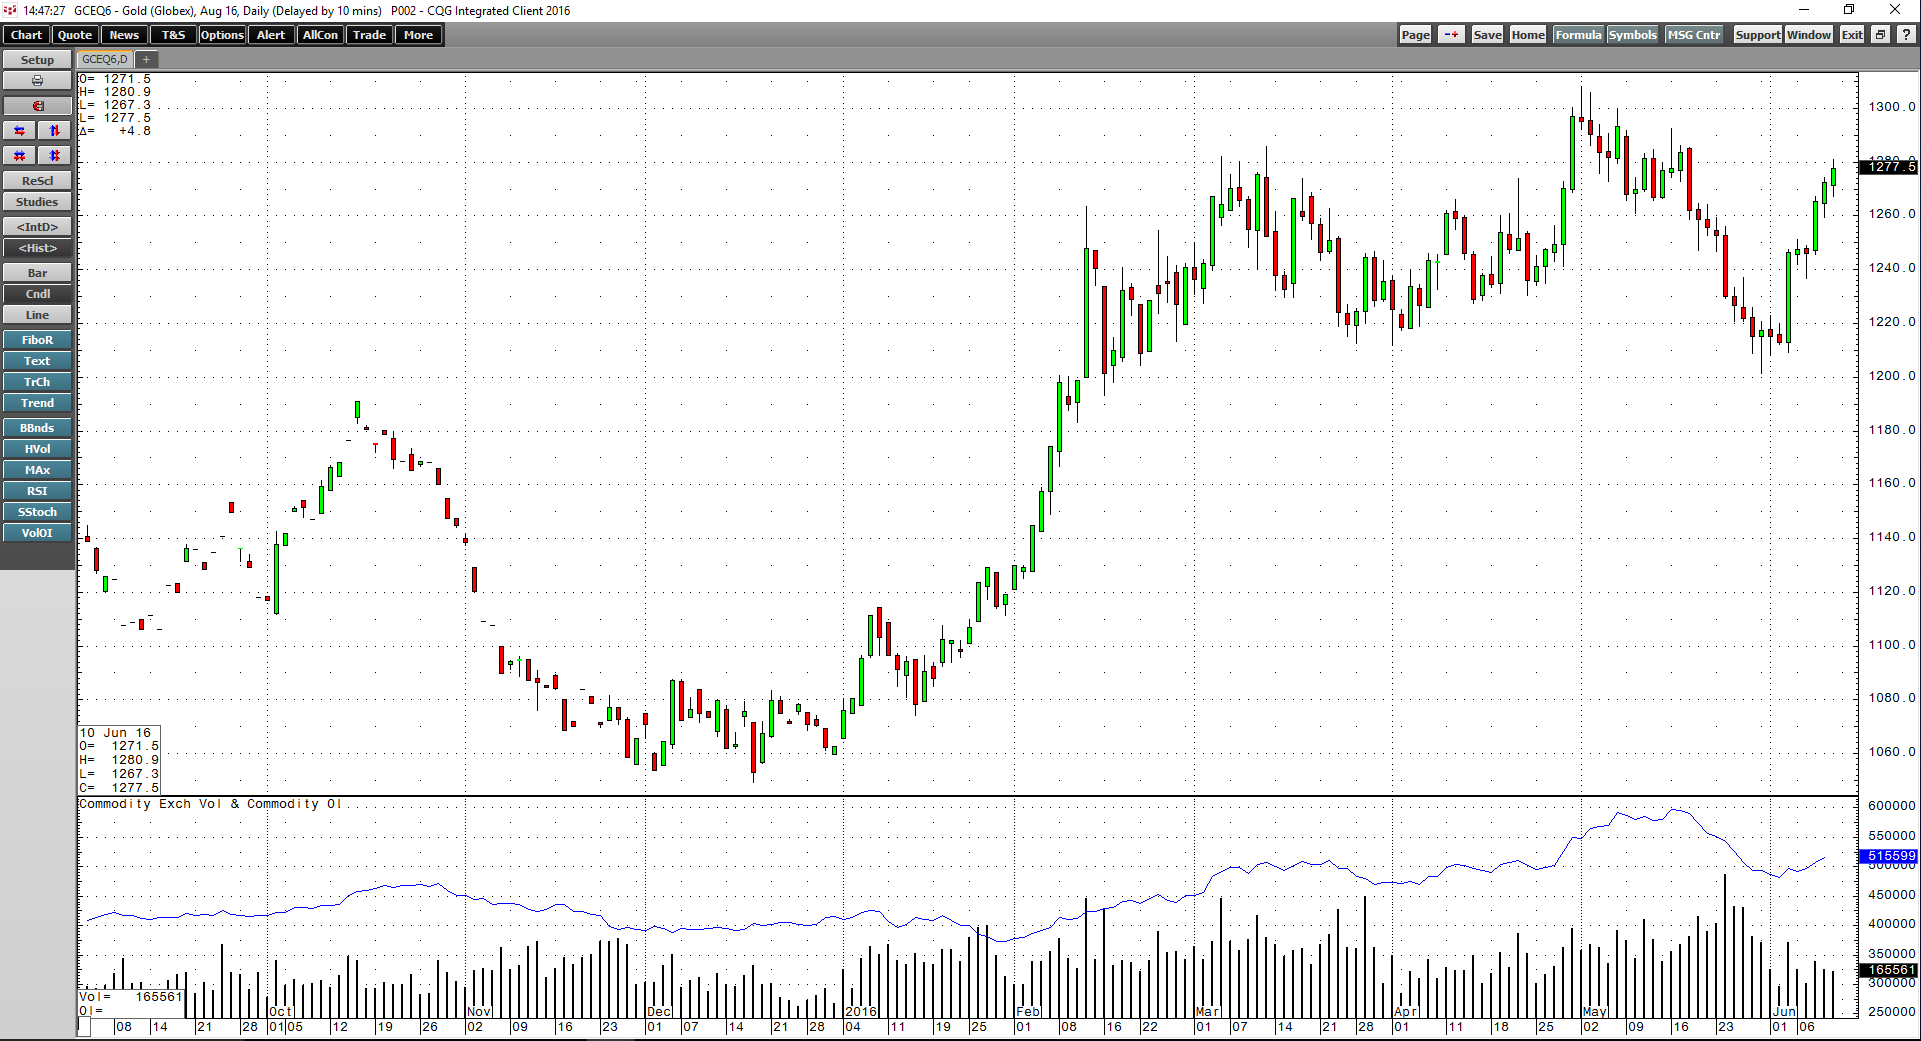Click the horizontal scroll arrows icon
The width and height of the screenshot is (1921, 1041).
click(x=18, y=129)
